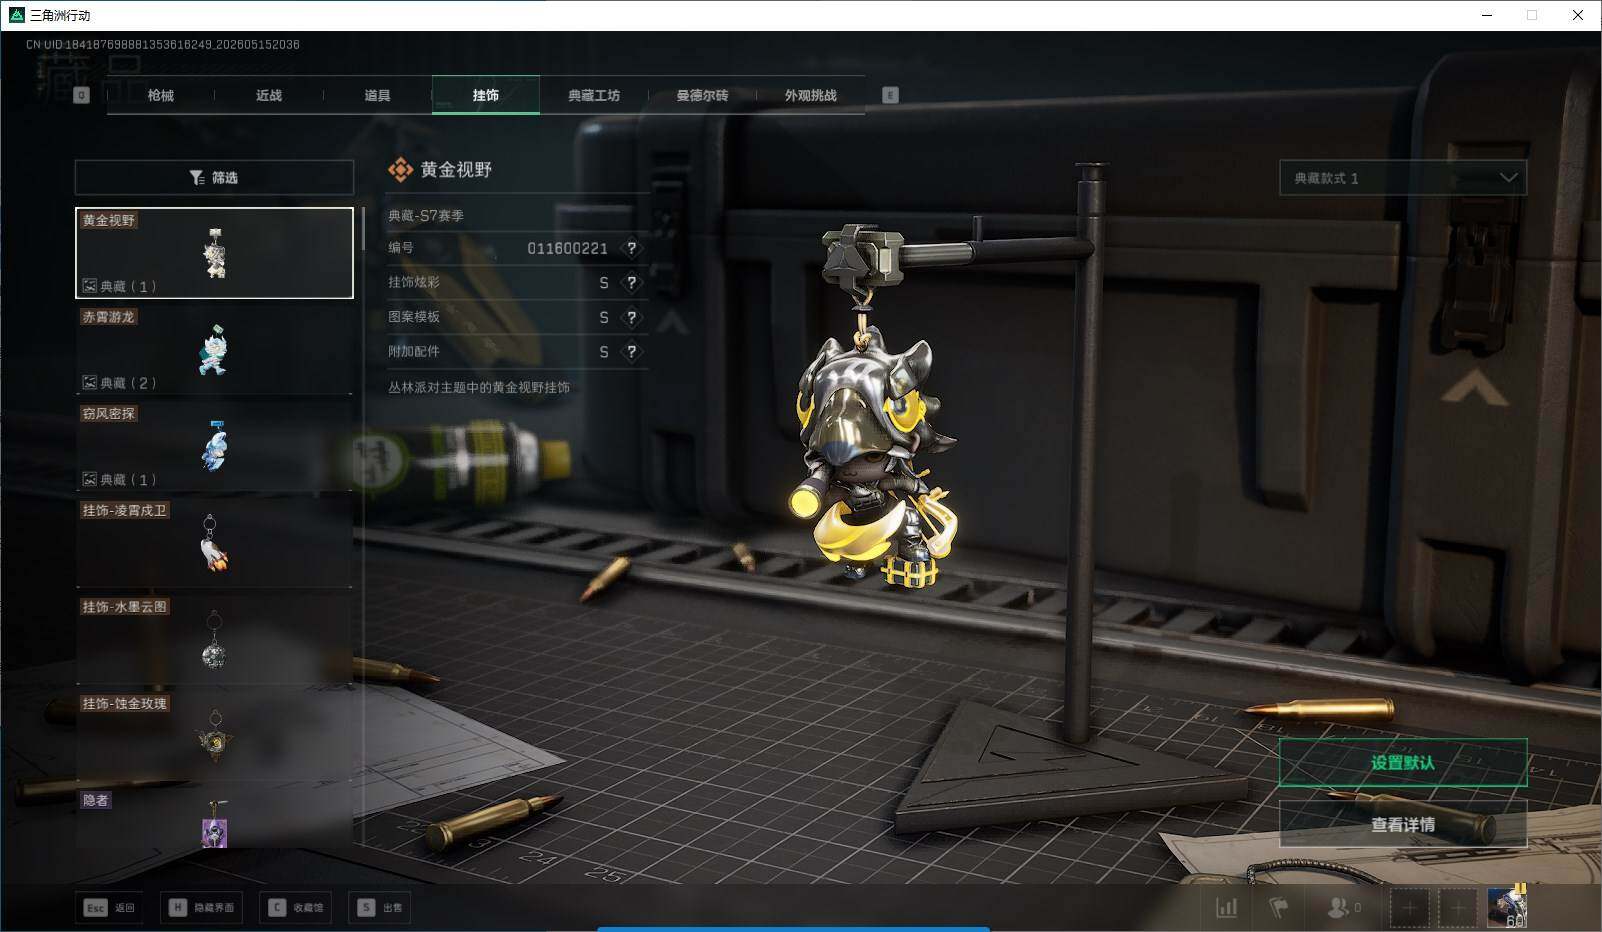Open the 曼德尔砖 tab

click(x=702, y=95)
